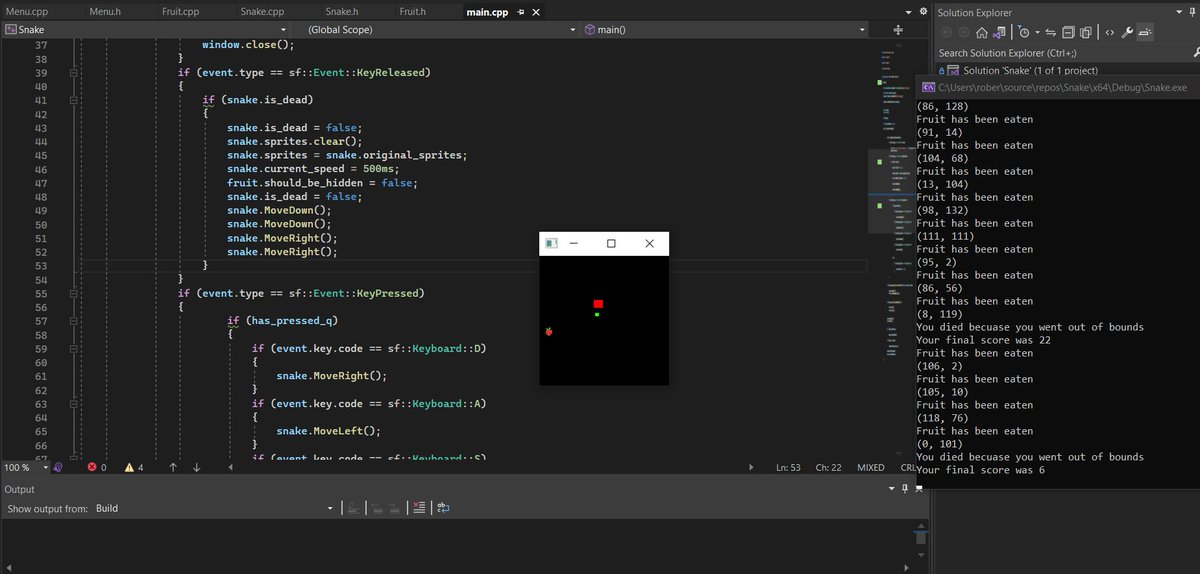
Task: Focus the Search Solution Explorer field
Action: click(x=1065, y=53)
